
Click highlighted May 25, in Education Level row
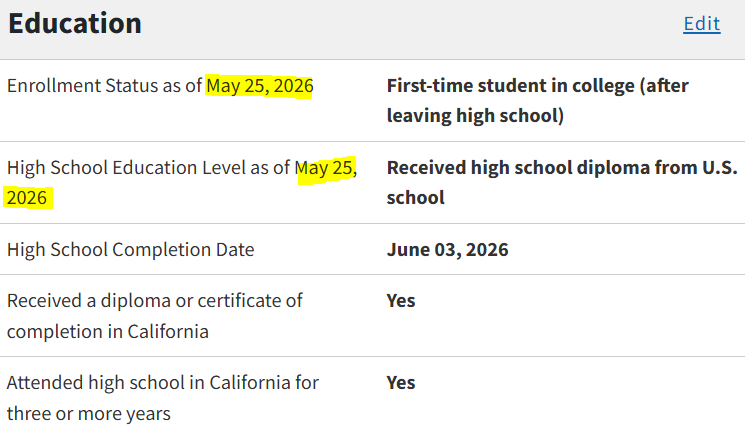point(326,169)
